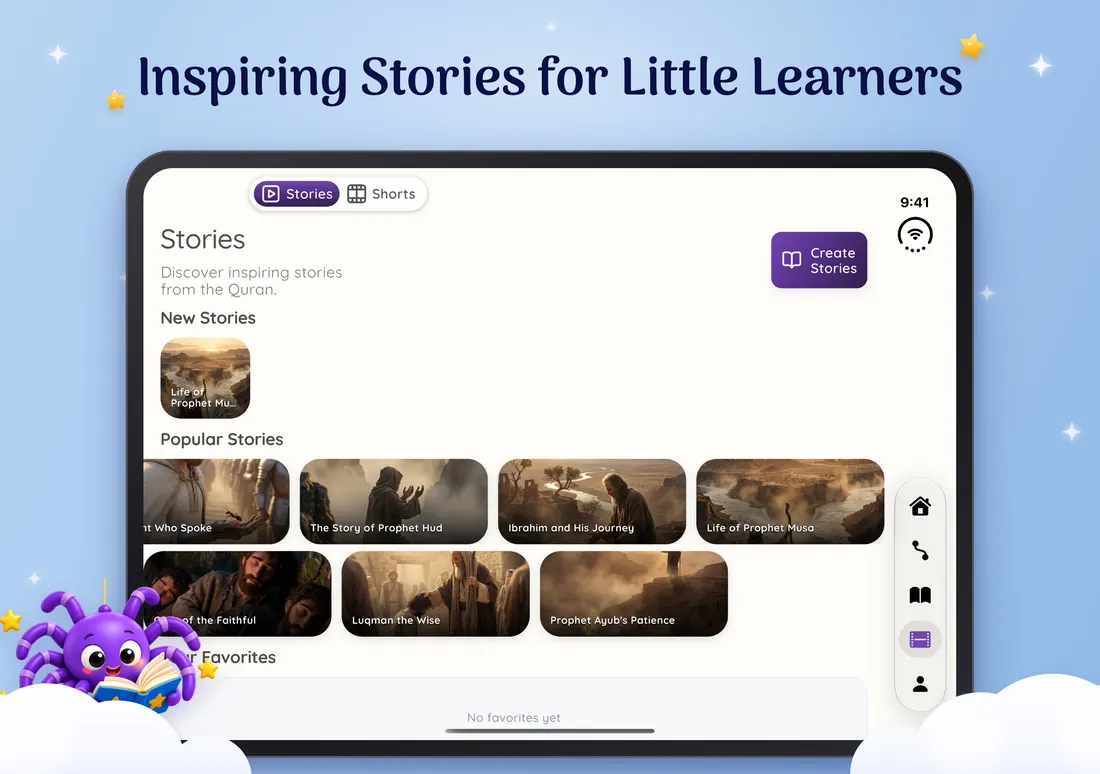Select the highlighted film stories icon
The image size is (1100, 774).
coord(920,639)
